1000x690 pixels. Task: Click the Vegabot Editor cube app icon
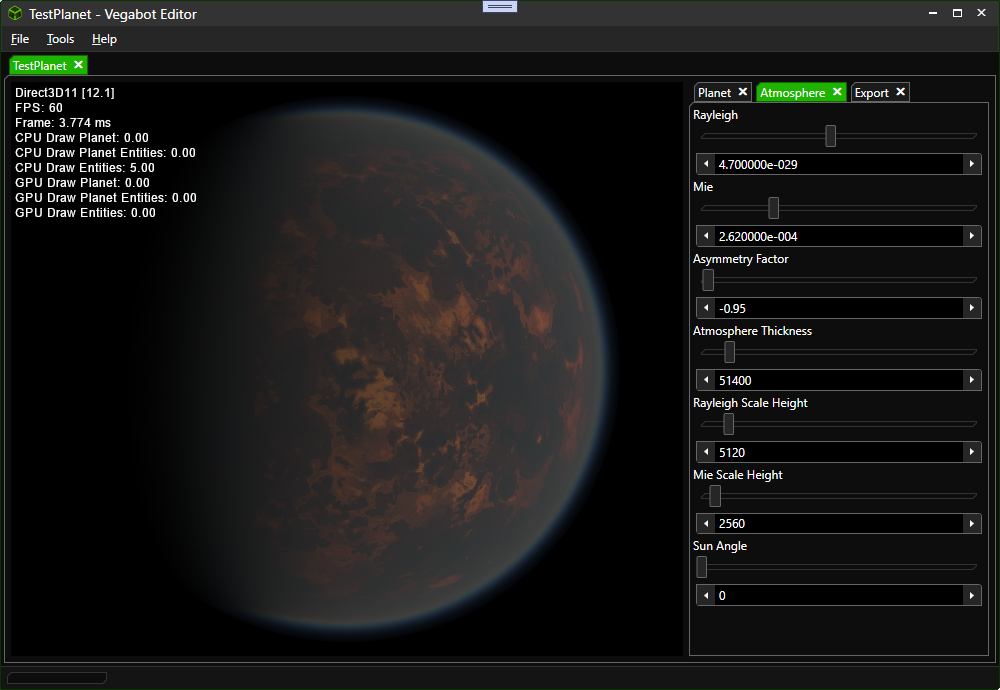(16, 14)
